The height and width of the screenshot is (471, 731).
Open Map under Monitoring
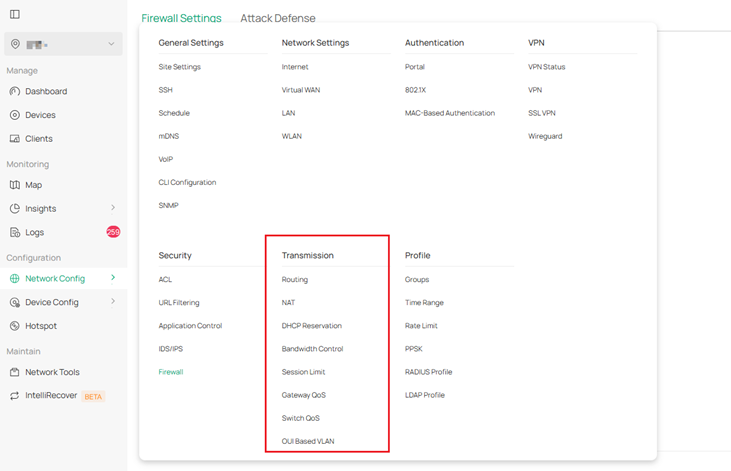click(x=34, y=185)
